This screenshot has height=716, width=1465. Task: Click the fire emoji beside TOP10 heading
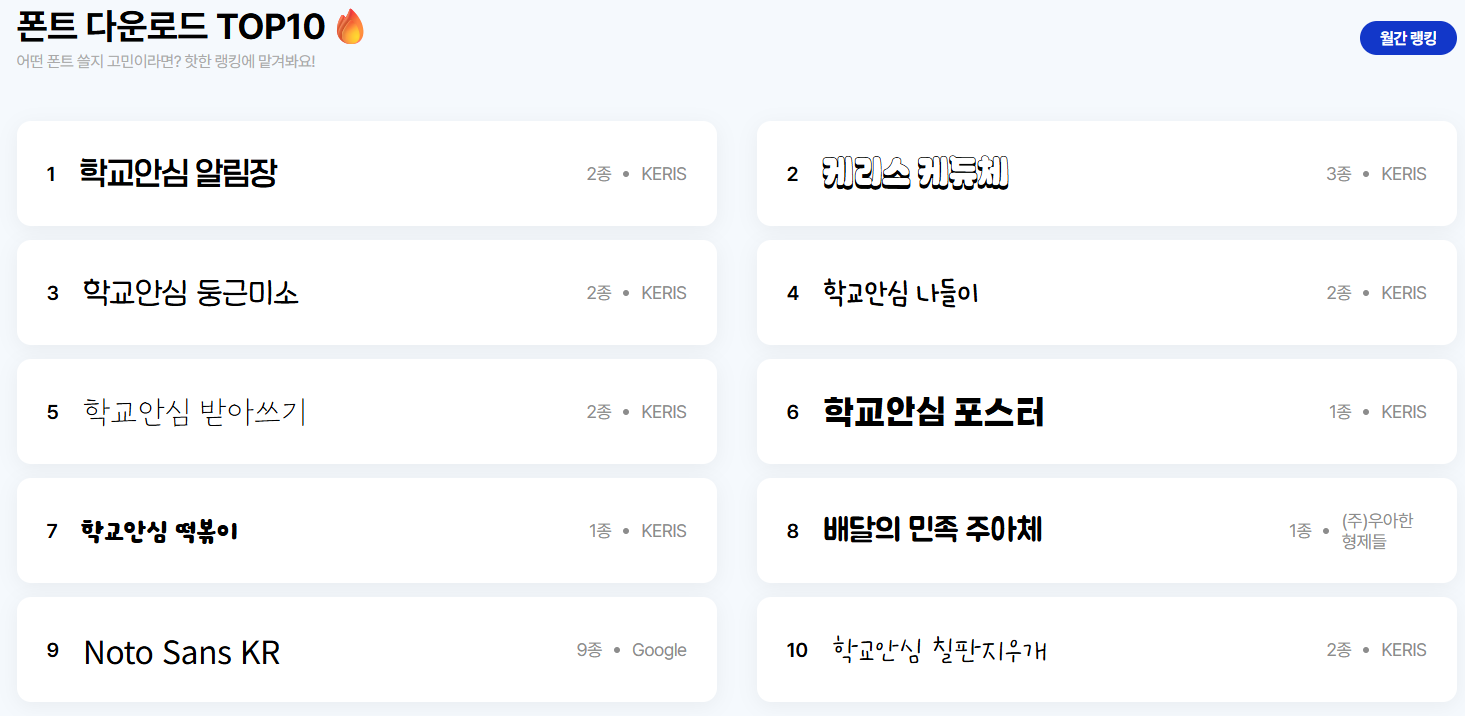(x=350, y=26)
